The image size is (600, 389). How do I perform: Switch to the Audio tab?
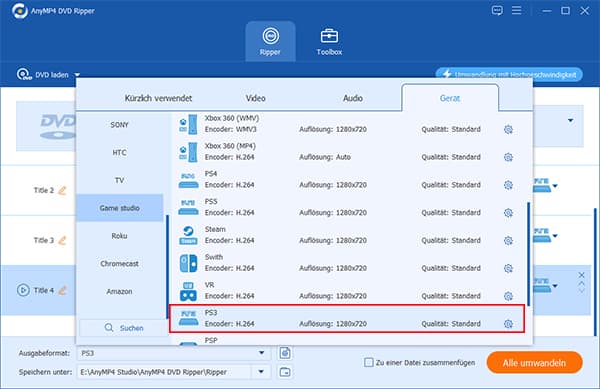[353, 98]
